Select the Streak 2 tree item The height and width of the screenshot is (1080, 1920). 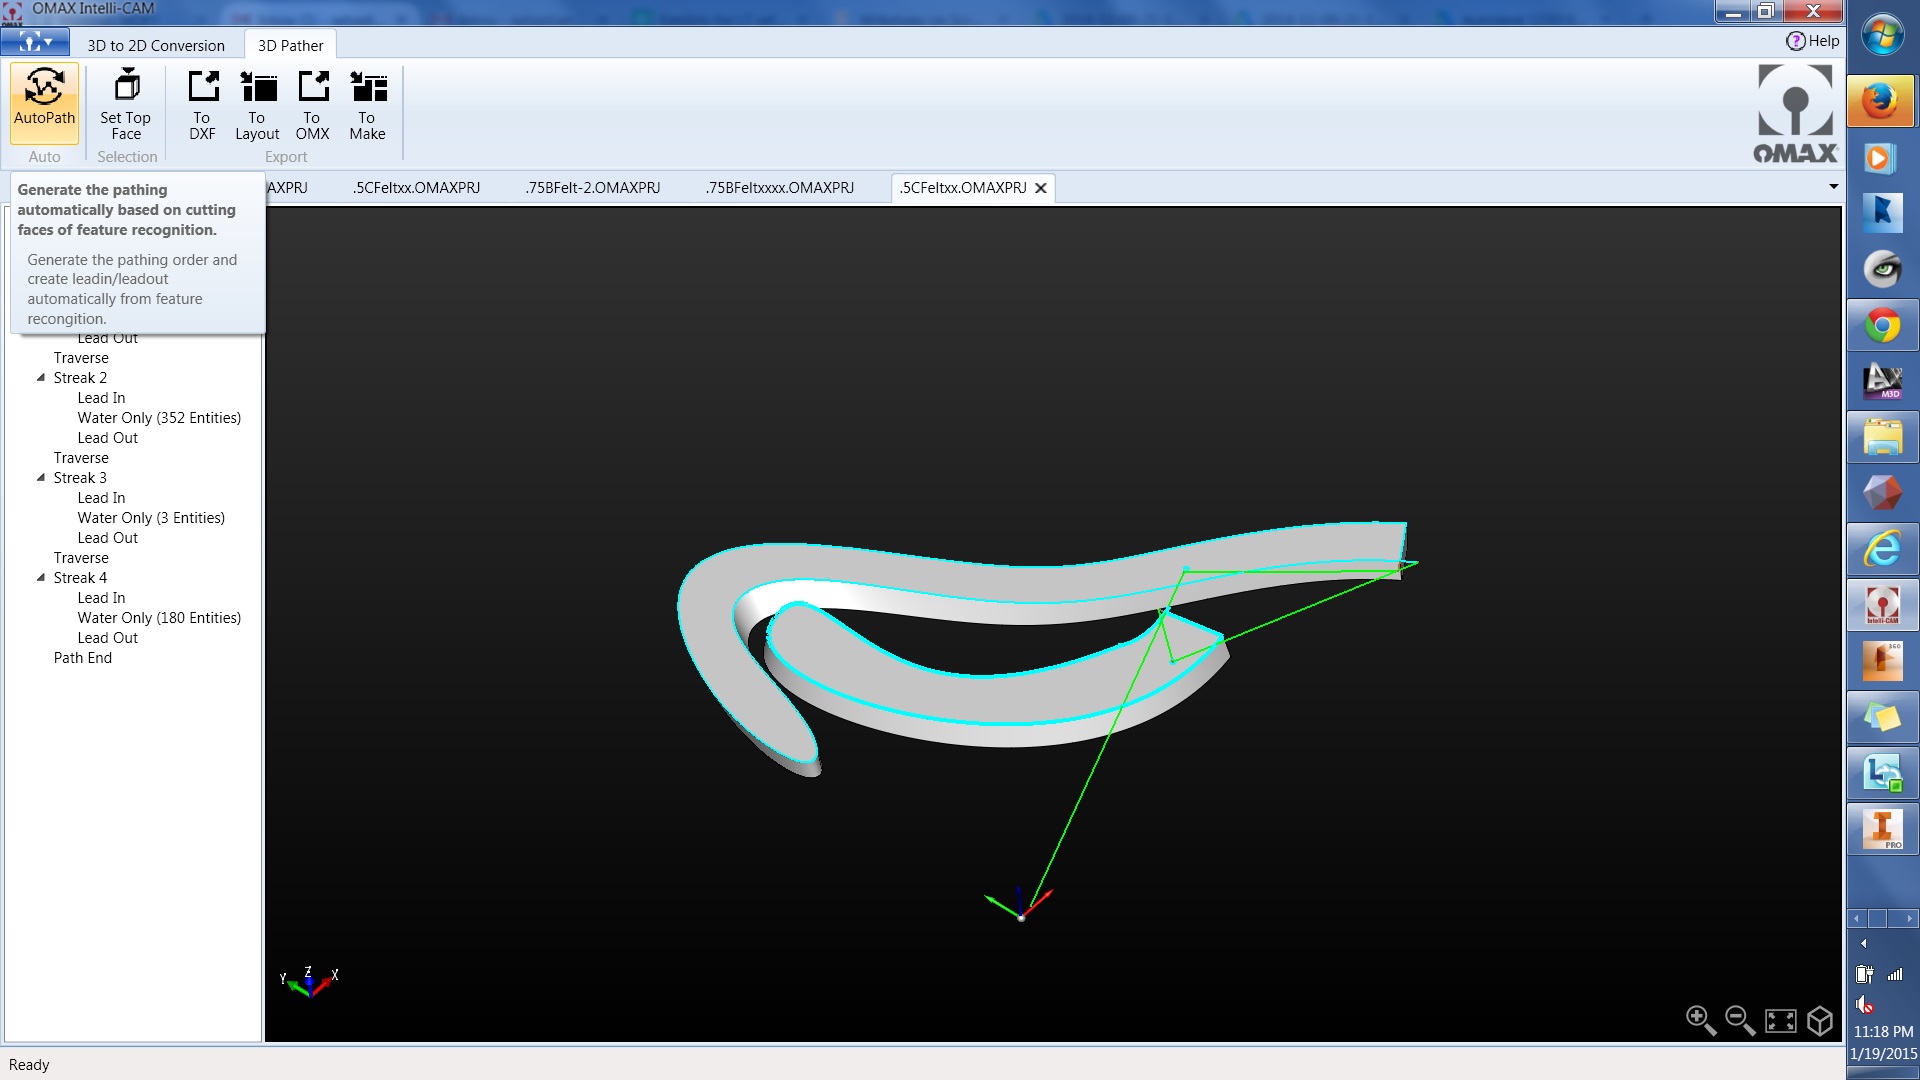pyautogui.click(x=80, y=377)
